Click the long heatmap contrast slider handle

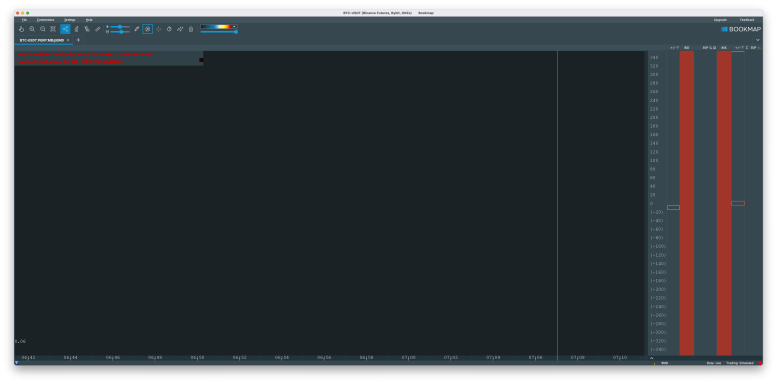coord(236,32)
